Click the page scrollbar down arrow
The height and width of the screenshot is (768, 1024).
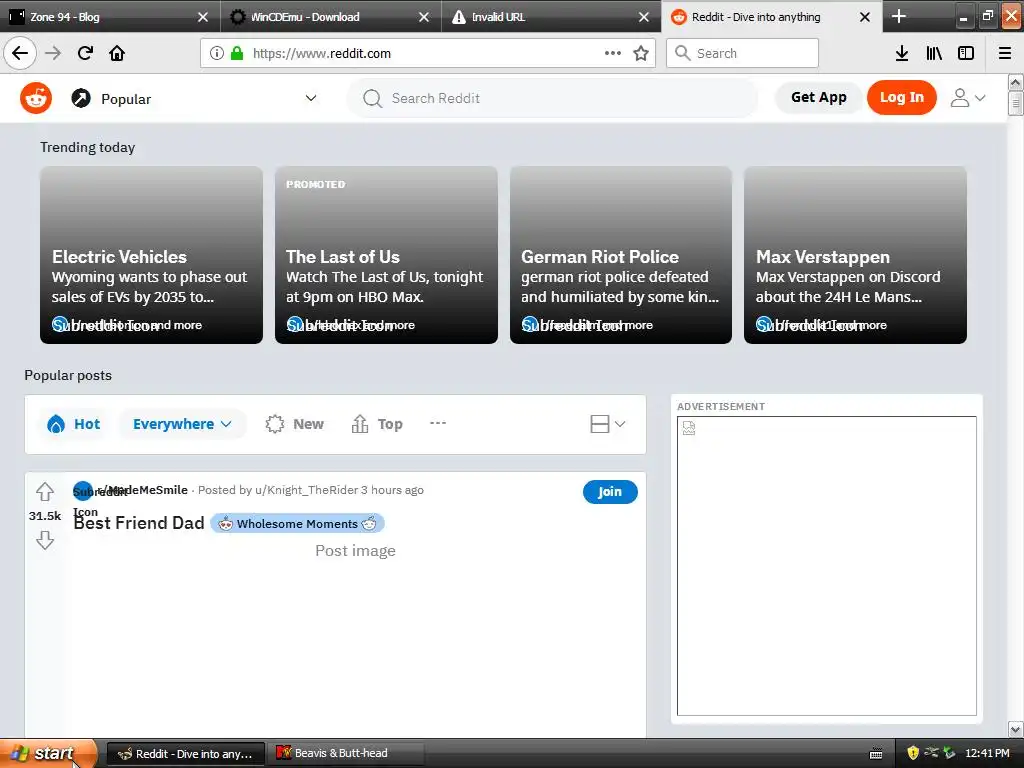click(1015, 729)
